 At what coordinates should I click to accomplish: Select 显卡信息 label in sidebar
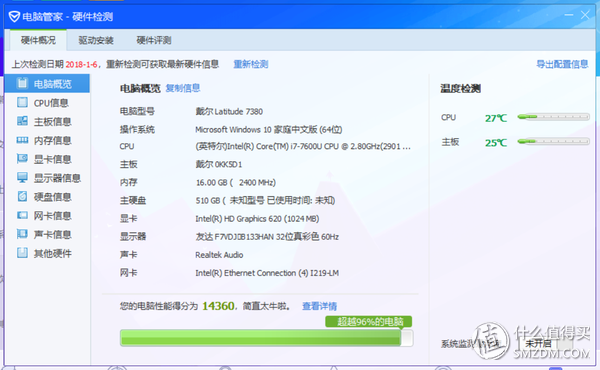52,159
